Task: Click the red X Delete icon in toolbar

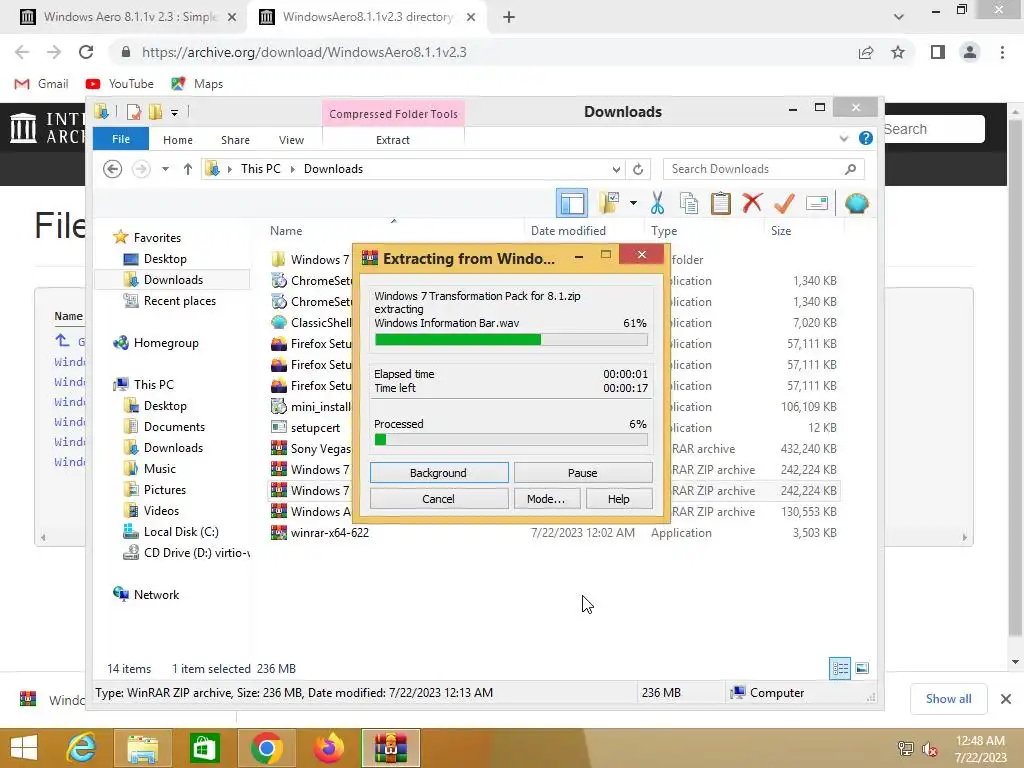Action: point(752,203)
